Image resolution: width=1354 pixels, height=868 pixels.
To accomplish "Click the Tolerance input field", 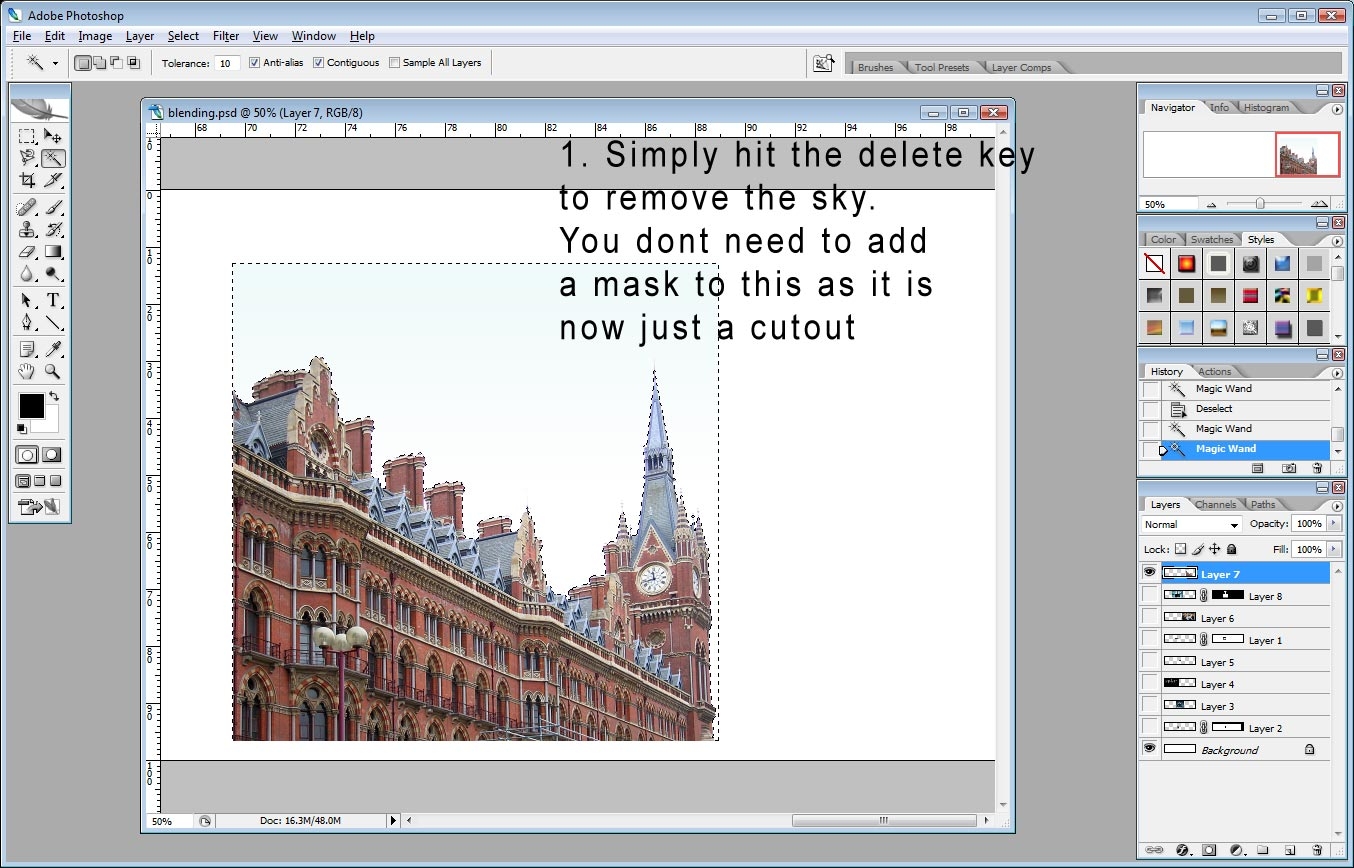I will point(227,63).
